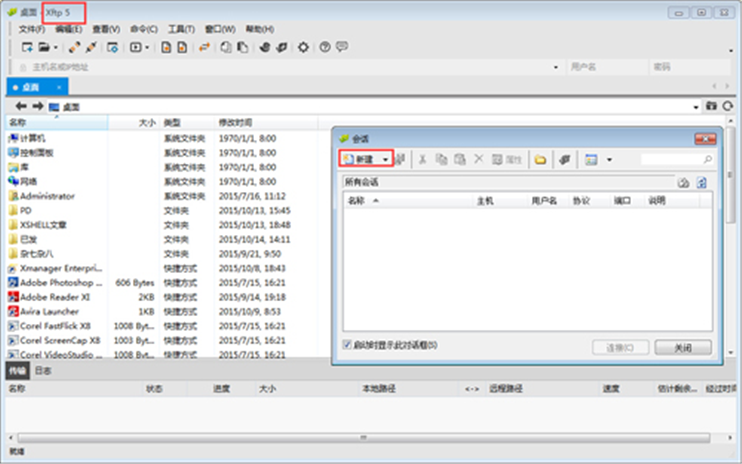Click the speech bubble feedback icon

coord(342,47)
